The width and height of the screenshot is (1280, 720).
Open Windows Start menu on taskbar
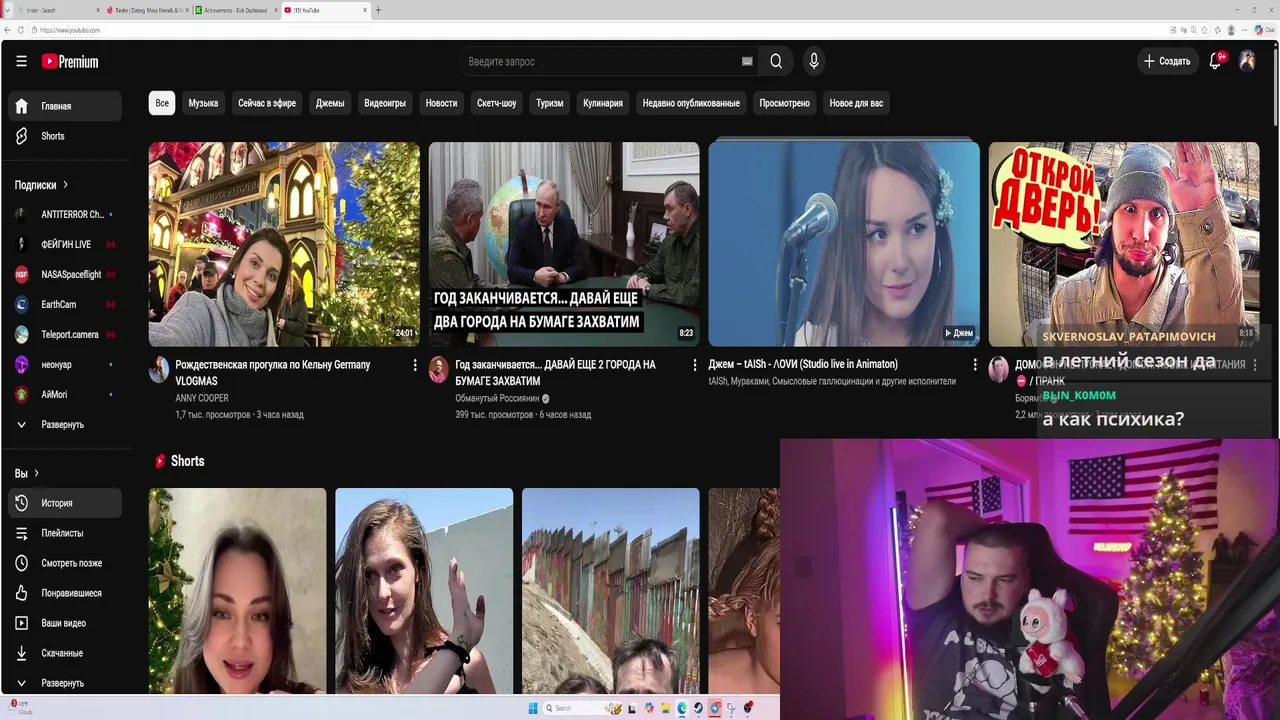[533, 708]
